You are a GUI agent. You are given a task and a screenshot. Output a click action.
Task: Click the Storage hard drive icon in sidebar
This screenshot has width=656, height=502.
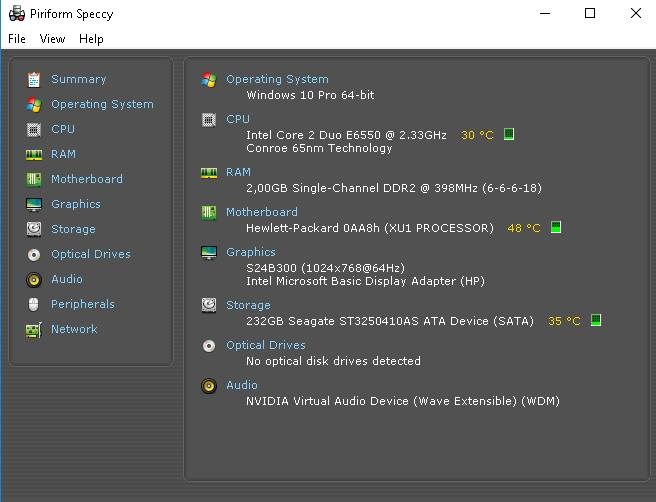(34, 229)
